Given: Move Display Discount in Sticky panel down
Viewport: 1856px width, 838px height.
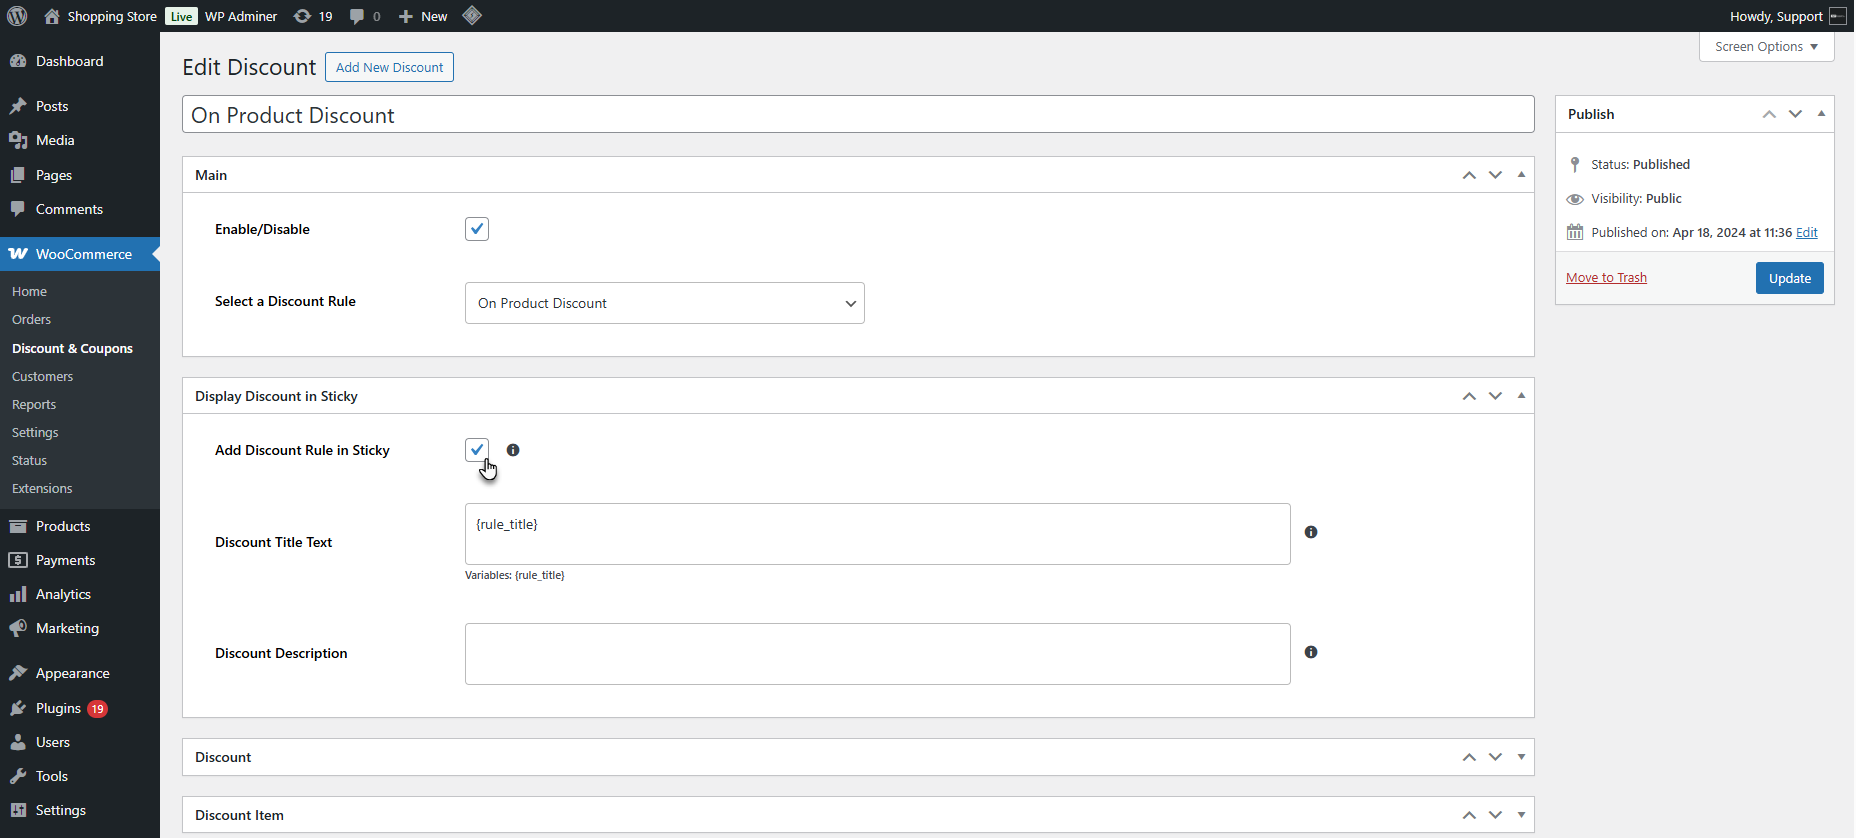Looking at the screenshot, I should (1495, 396).
